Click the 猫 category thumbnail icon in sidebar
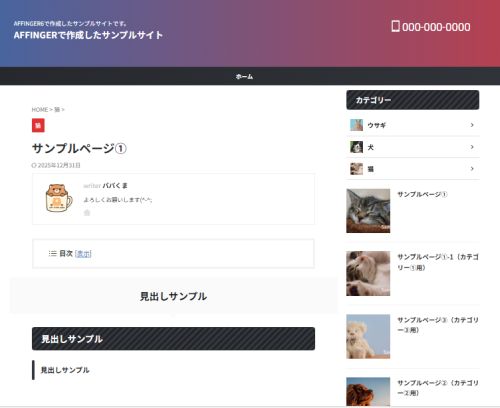Viewport: 500px width, 408px height. (x=356, y=169)
